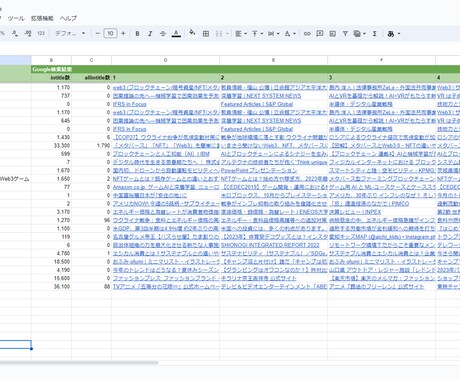
Task: Select the cell with value 96
Action: (91, 220)
